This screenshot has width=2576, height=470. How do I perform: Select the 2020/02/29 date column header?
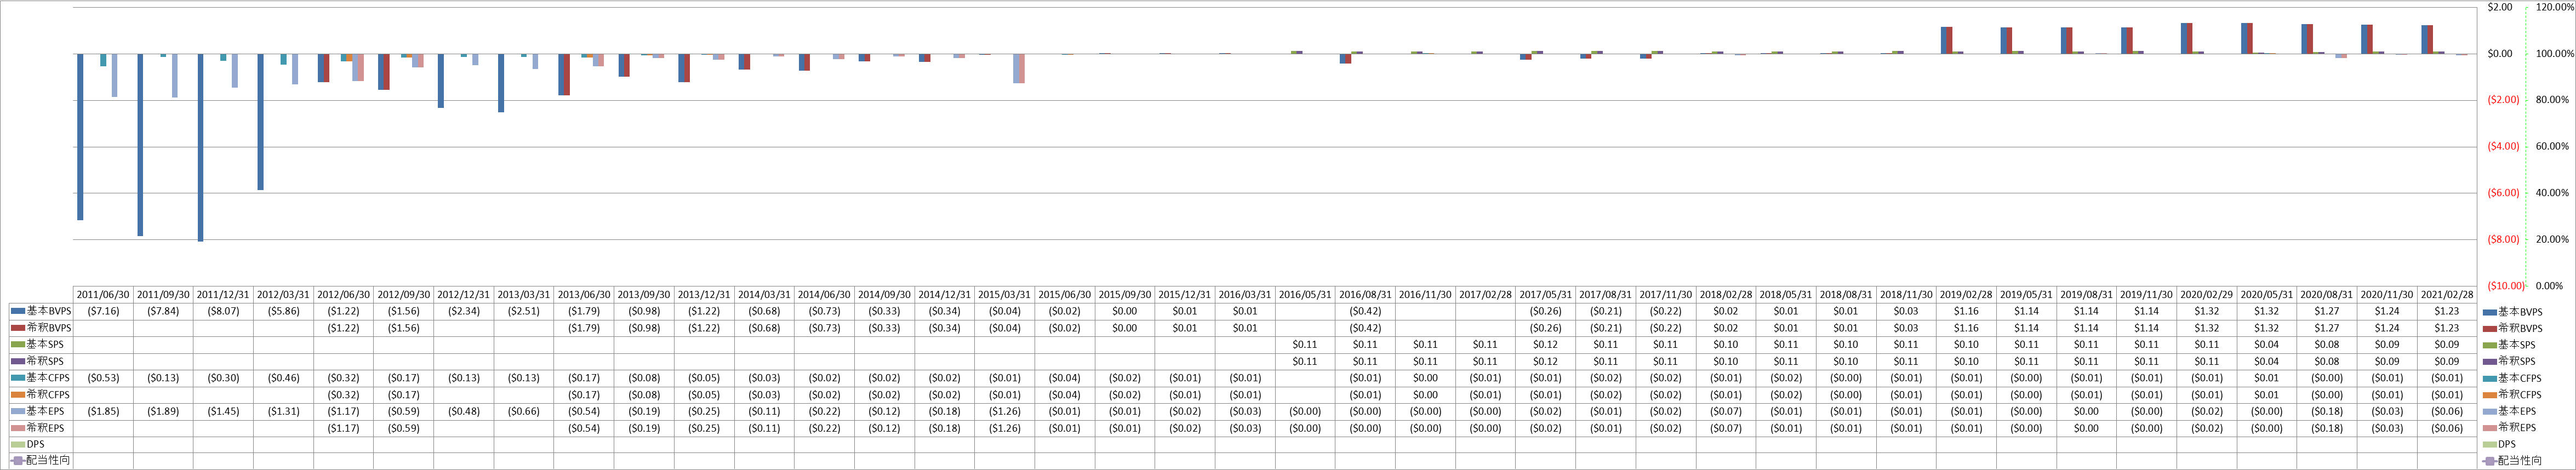[x=2206, y=295]
